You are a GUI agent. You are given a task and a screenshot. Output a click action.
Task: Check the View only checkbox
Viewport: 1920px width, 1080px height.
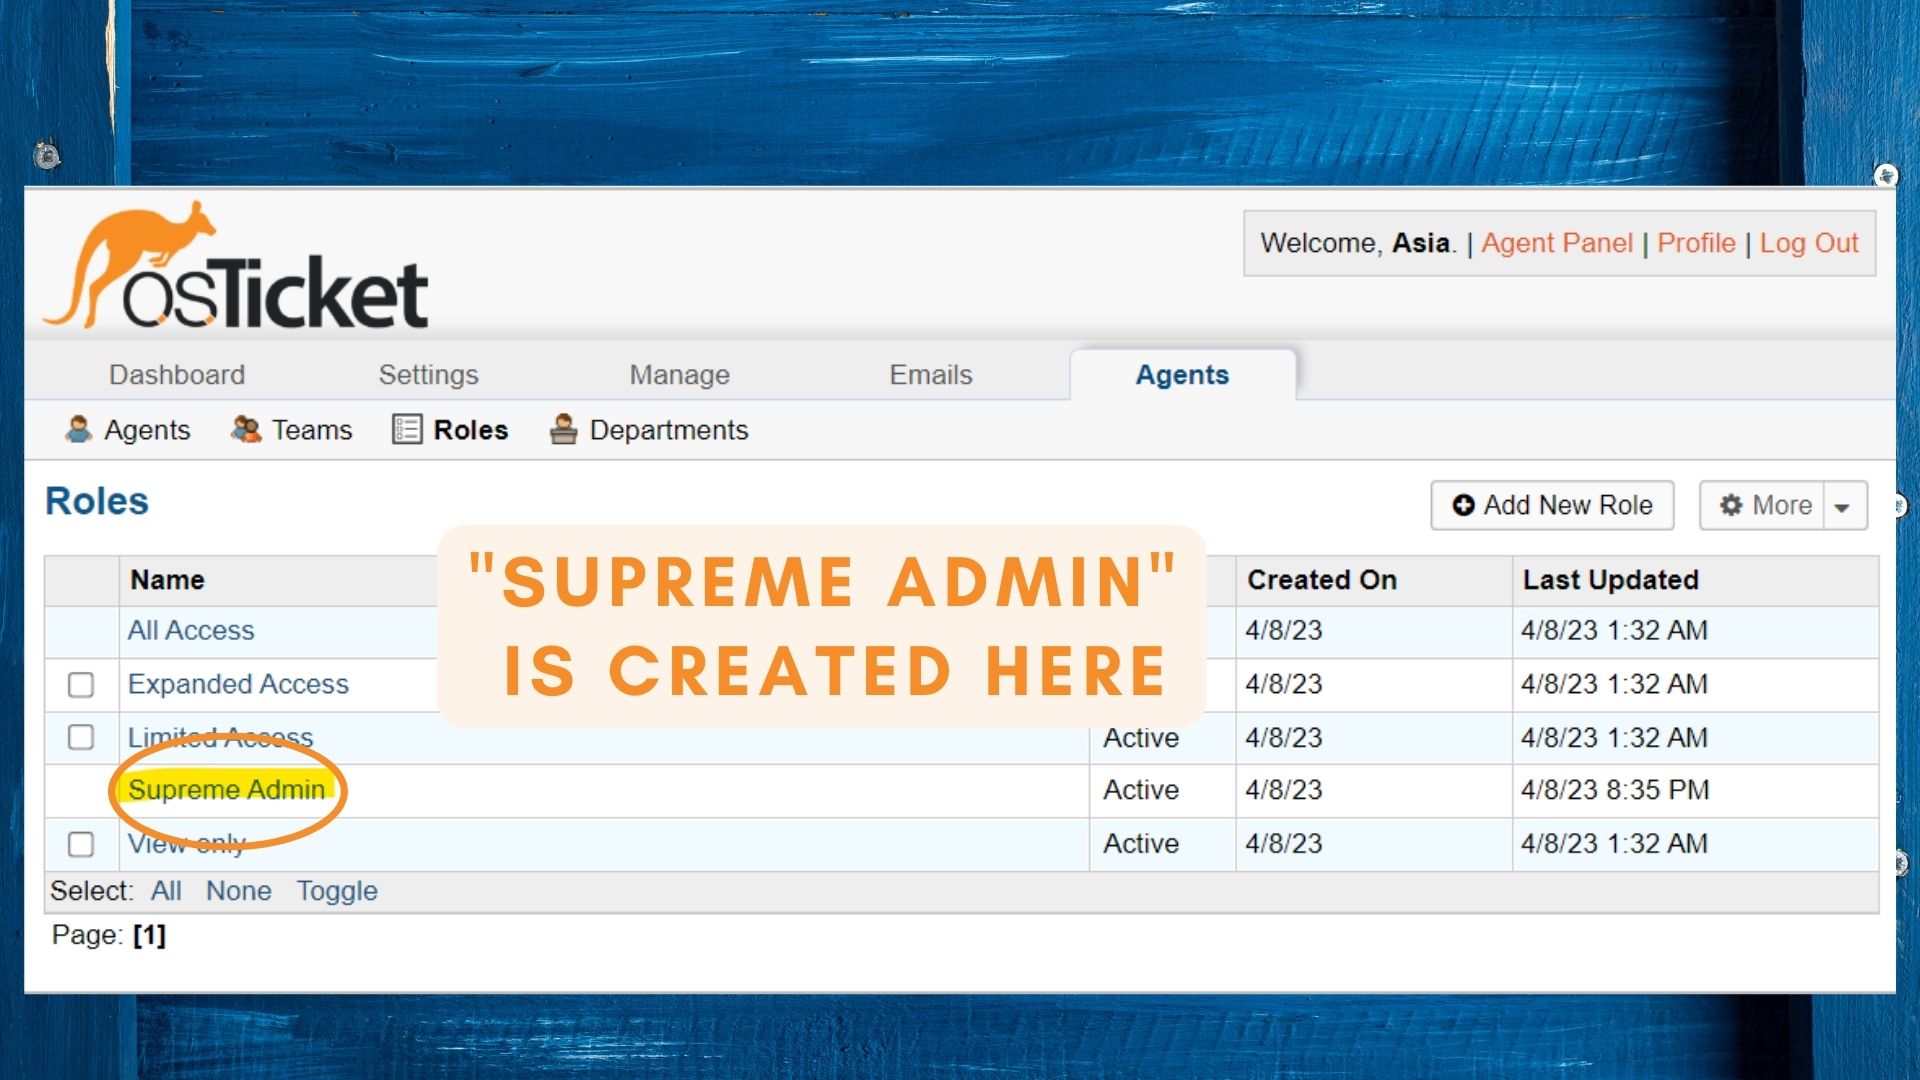tap(81, 844)
